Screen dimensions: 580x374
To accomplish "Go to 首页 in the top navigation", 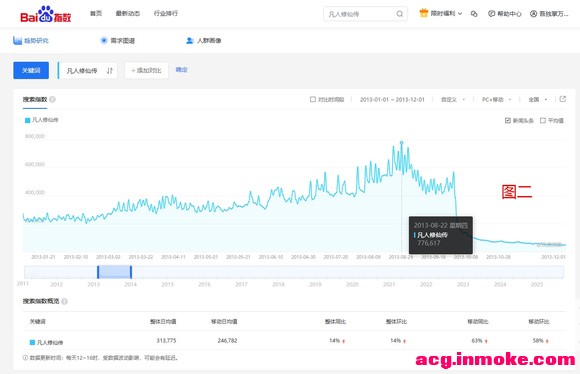I will click(x=96, y=13).
